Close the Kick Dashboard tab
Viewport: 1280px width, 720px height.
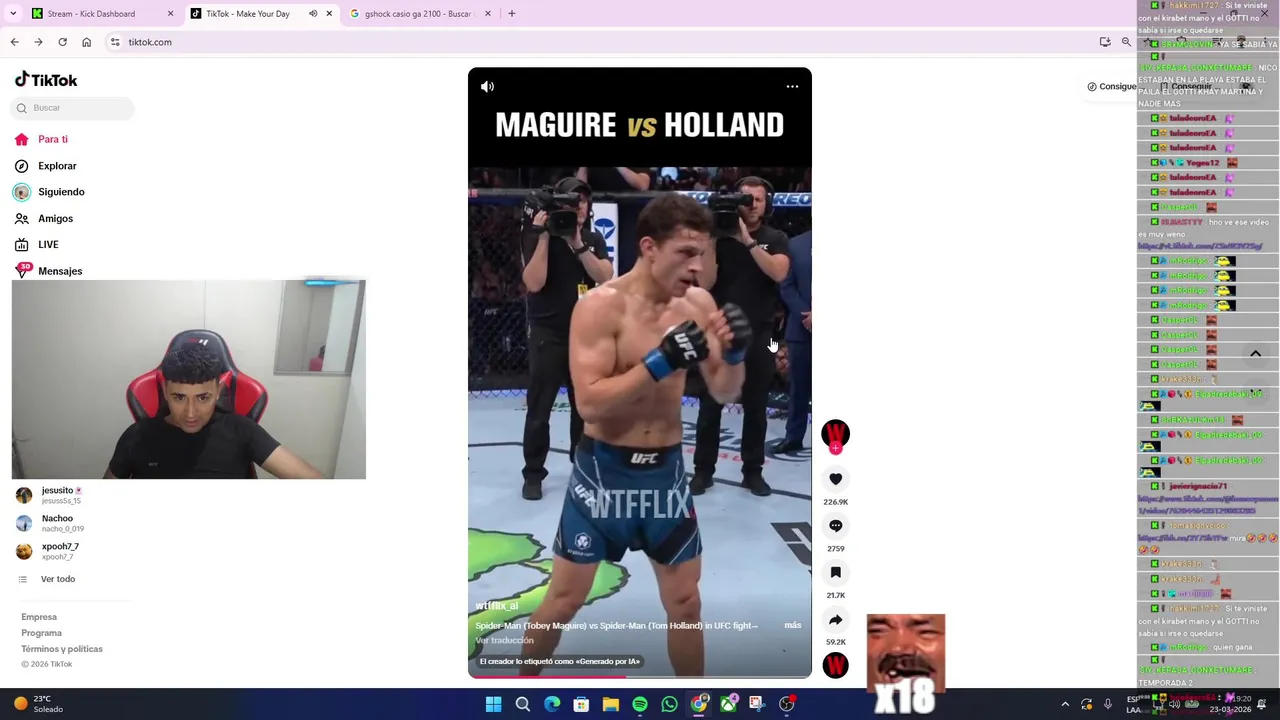pyautogui.click(x=170, y=14)
